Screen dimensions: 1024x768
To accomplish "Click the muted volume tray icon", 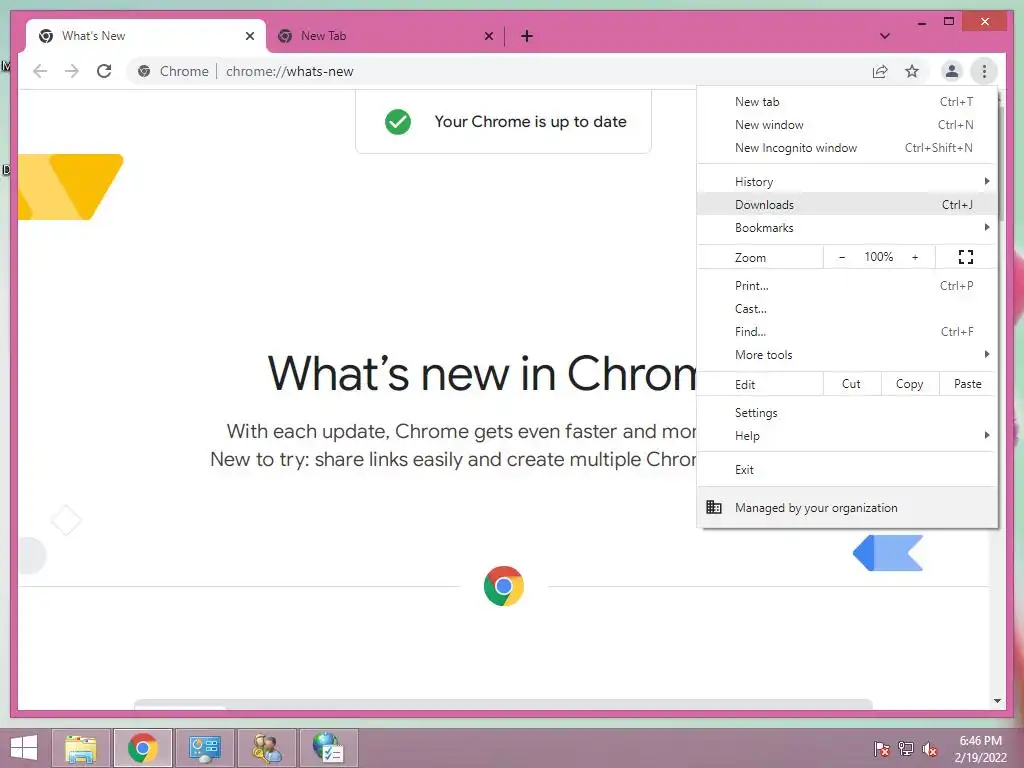I will pos(930,749).
